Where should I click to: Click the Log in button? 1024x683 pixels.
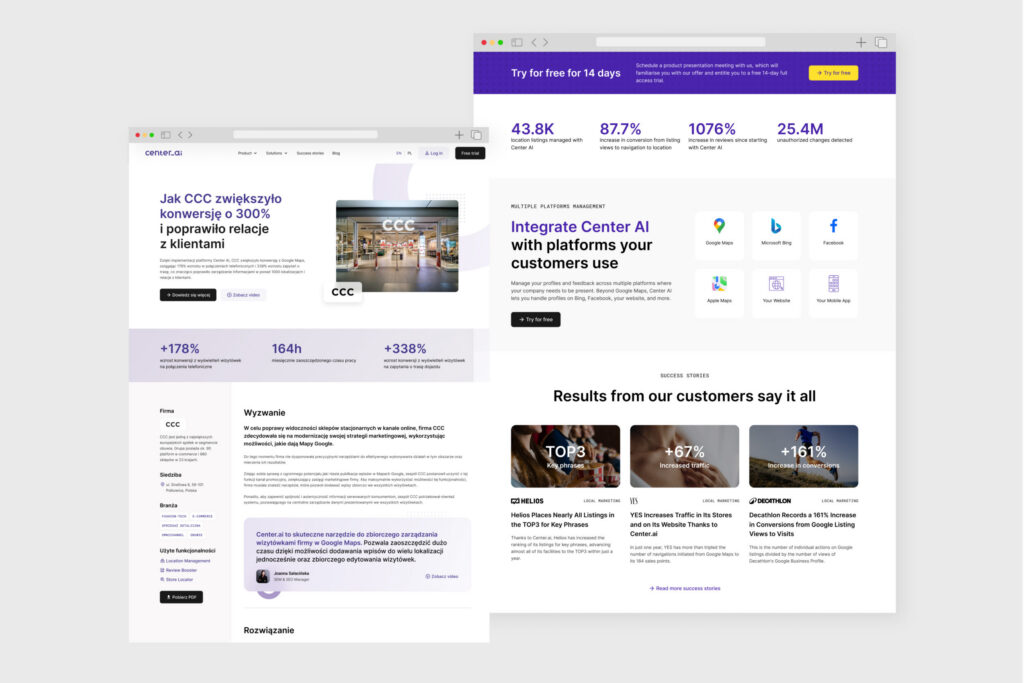(x=434, y=153)
